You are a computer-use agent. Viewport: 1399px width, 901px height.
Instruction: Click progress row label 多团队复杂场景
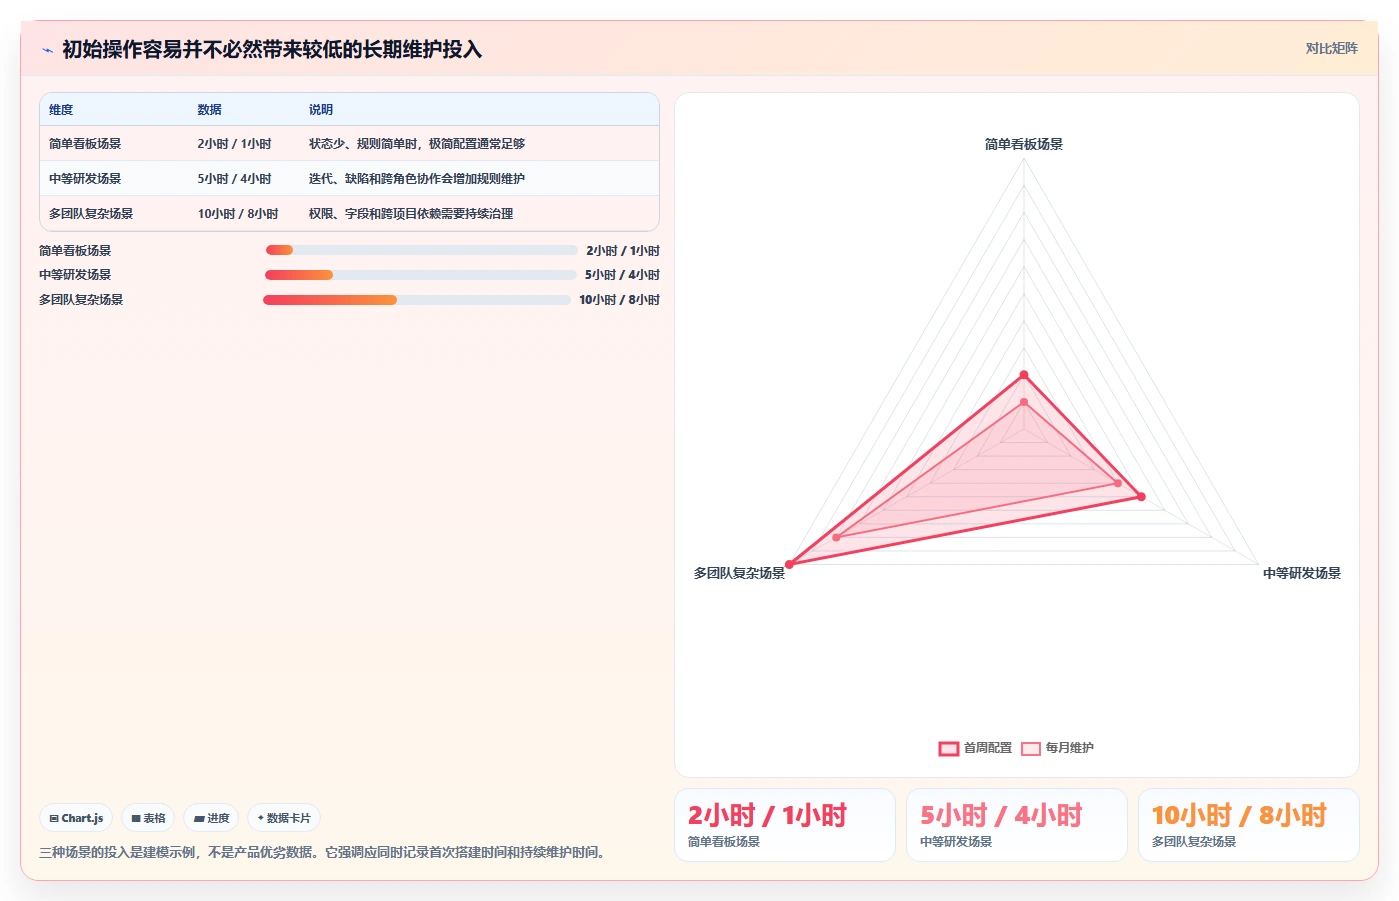[x=81, y=300]
